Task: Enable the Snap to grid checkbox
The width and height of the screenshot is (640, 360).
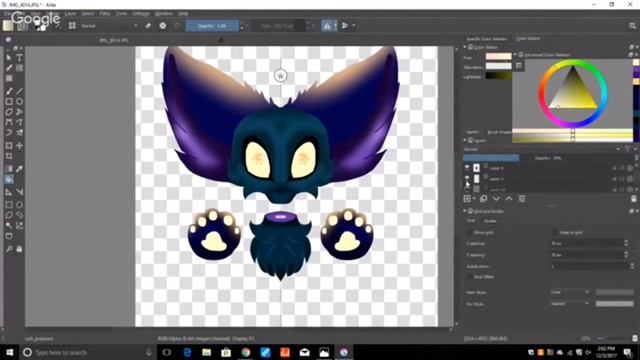Action: 555,232
